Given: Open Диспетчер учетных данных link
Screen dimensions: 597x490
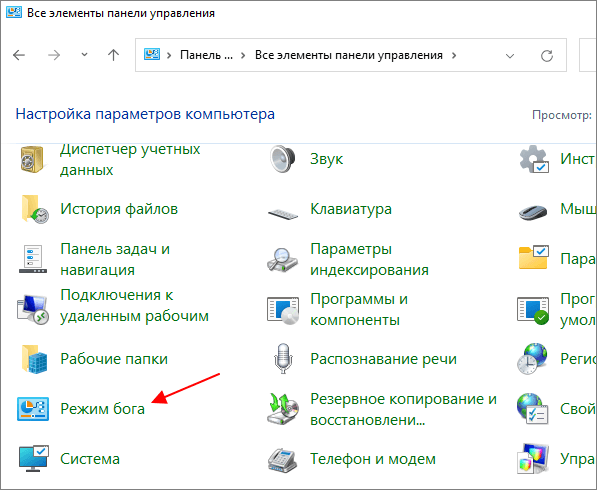Looking at the screenshot, I should [x=130, y=159].
